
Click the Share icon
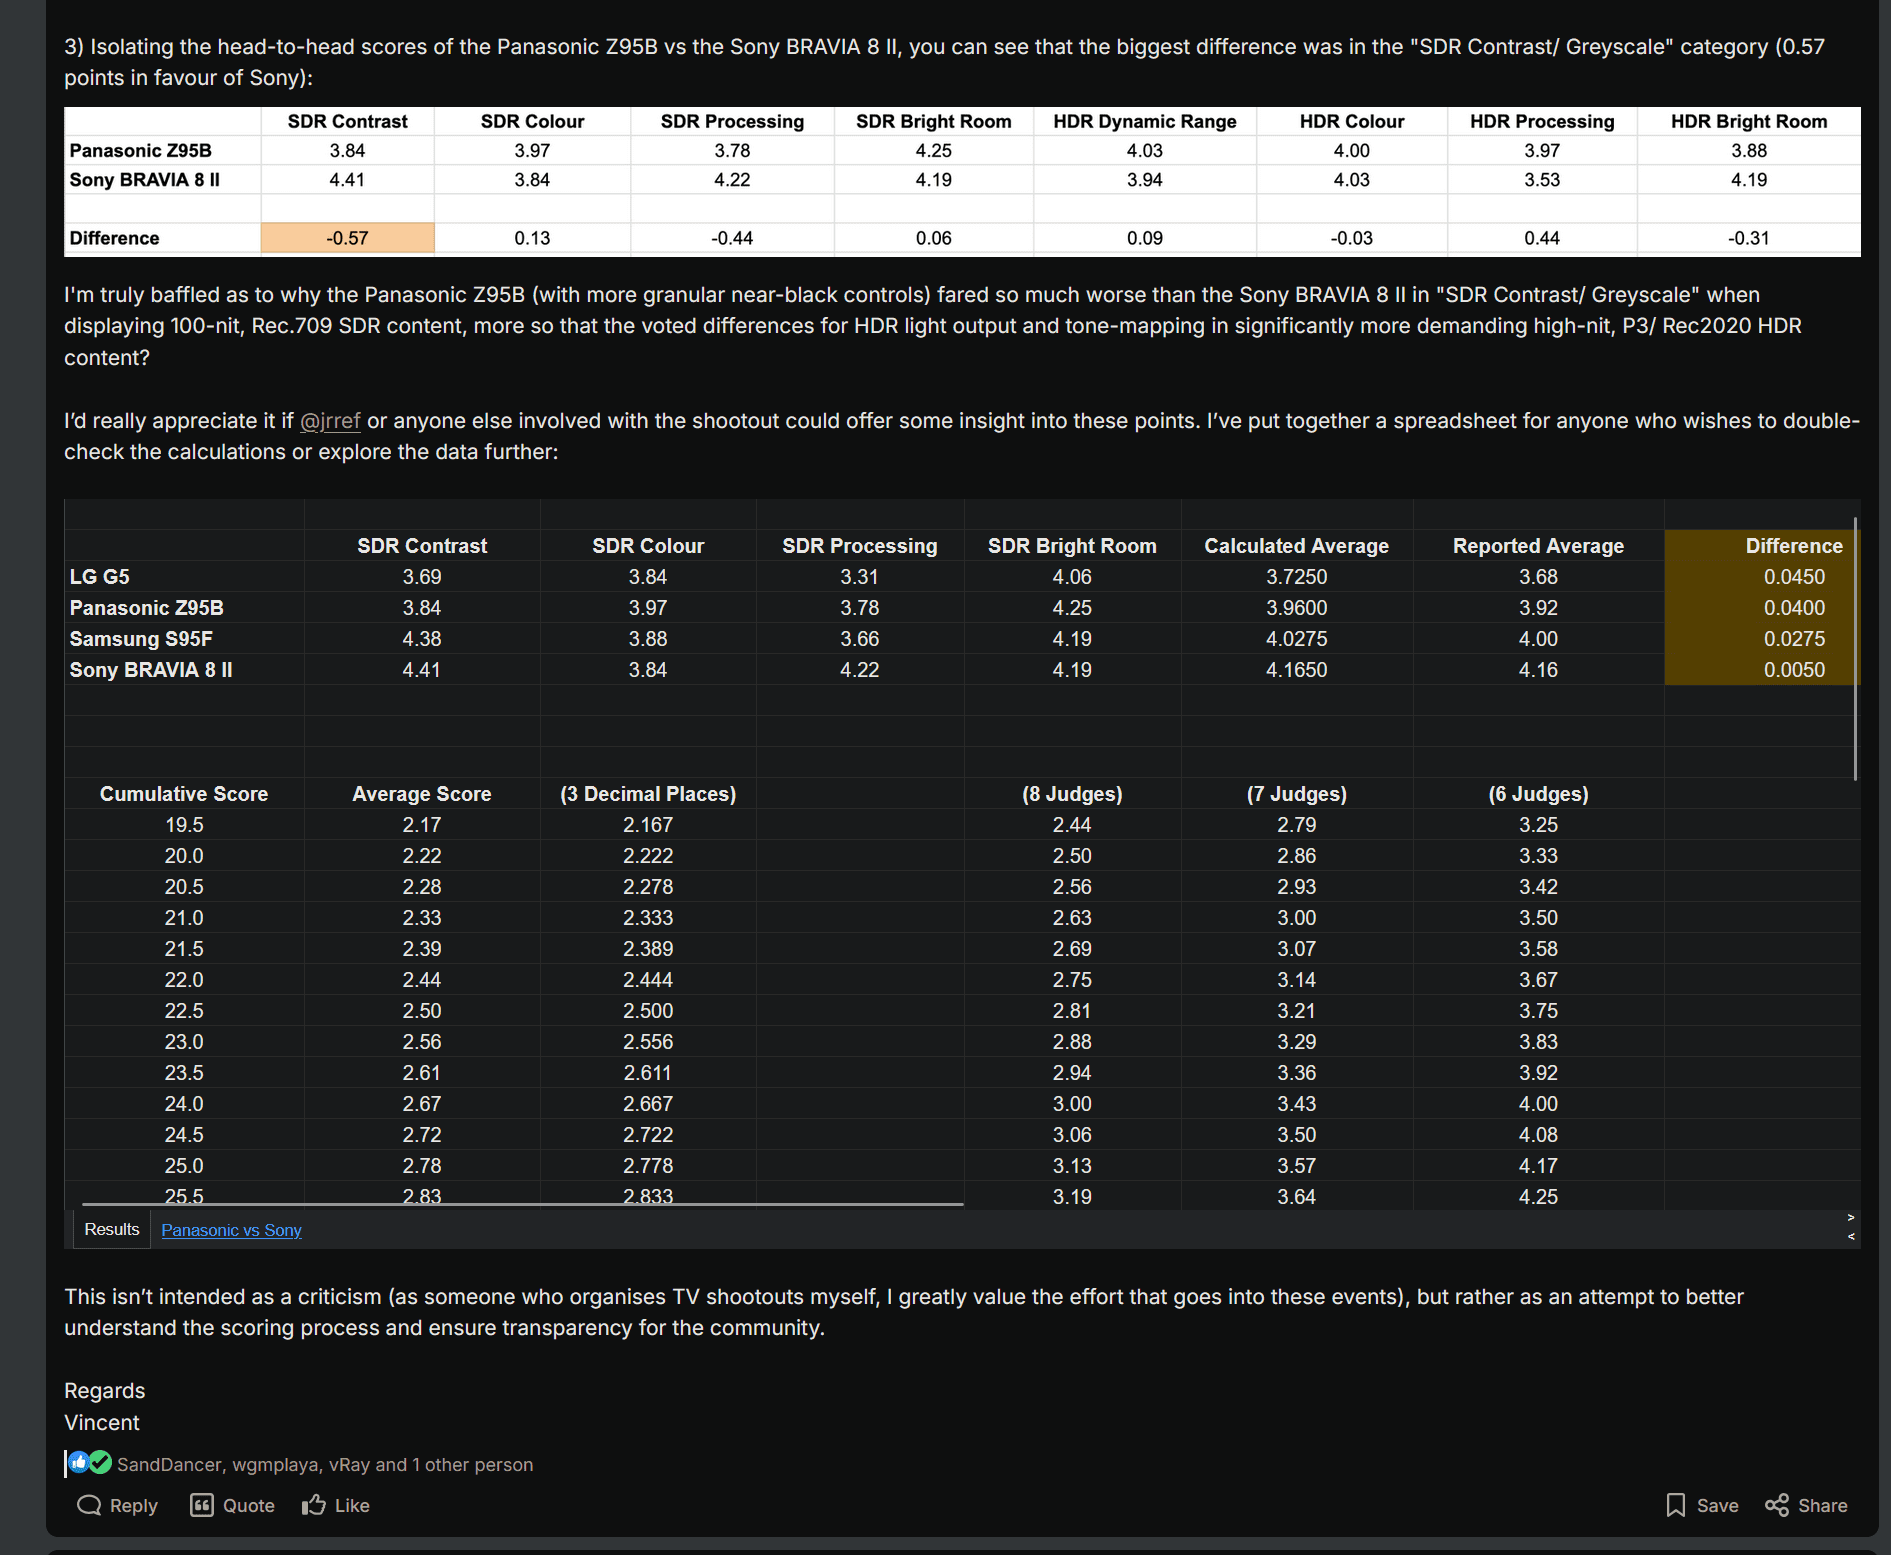point(1777,1505)
